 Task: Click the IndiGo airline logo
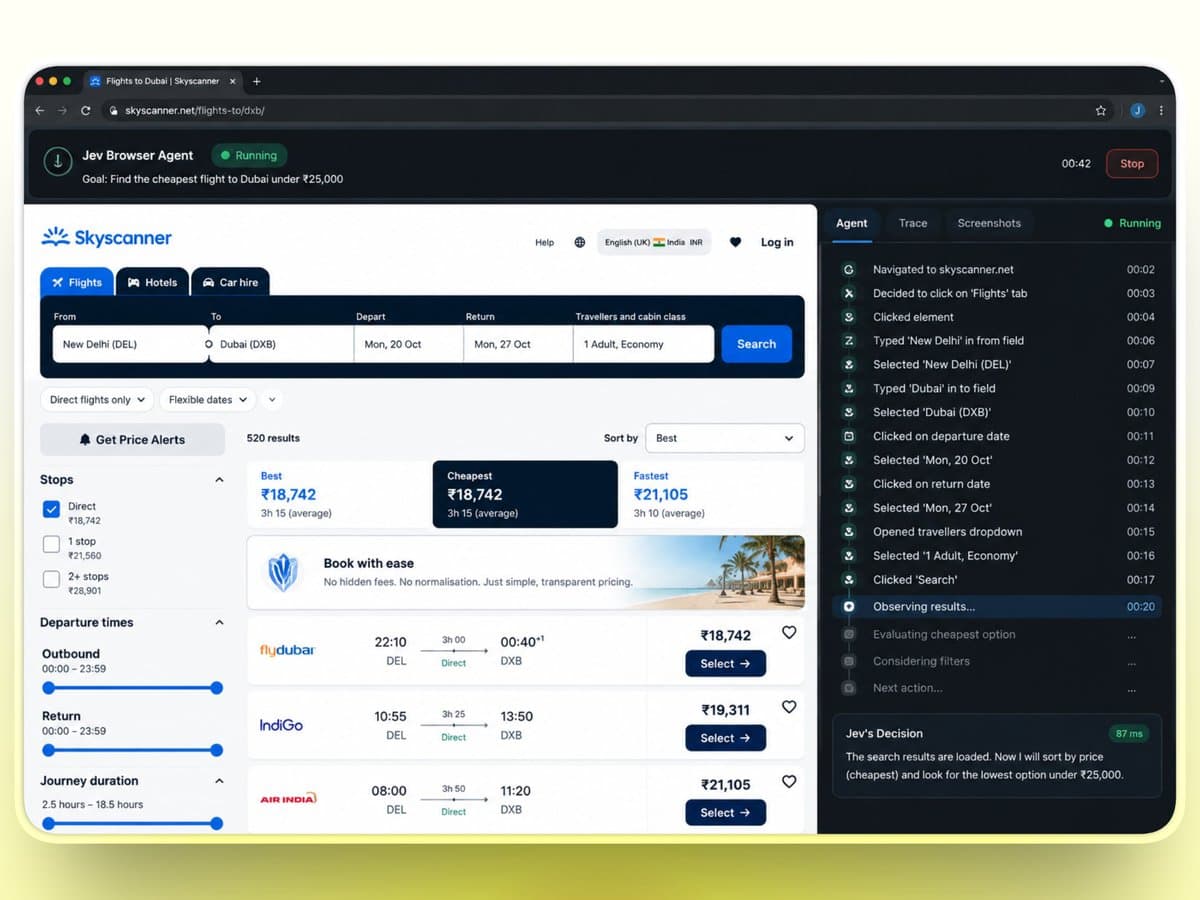281,725
